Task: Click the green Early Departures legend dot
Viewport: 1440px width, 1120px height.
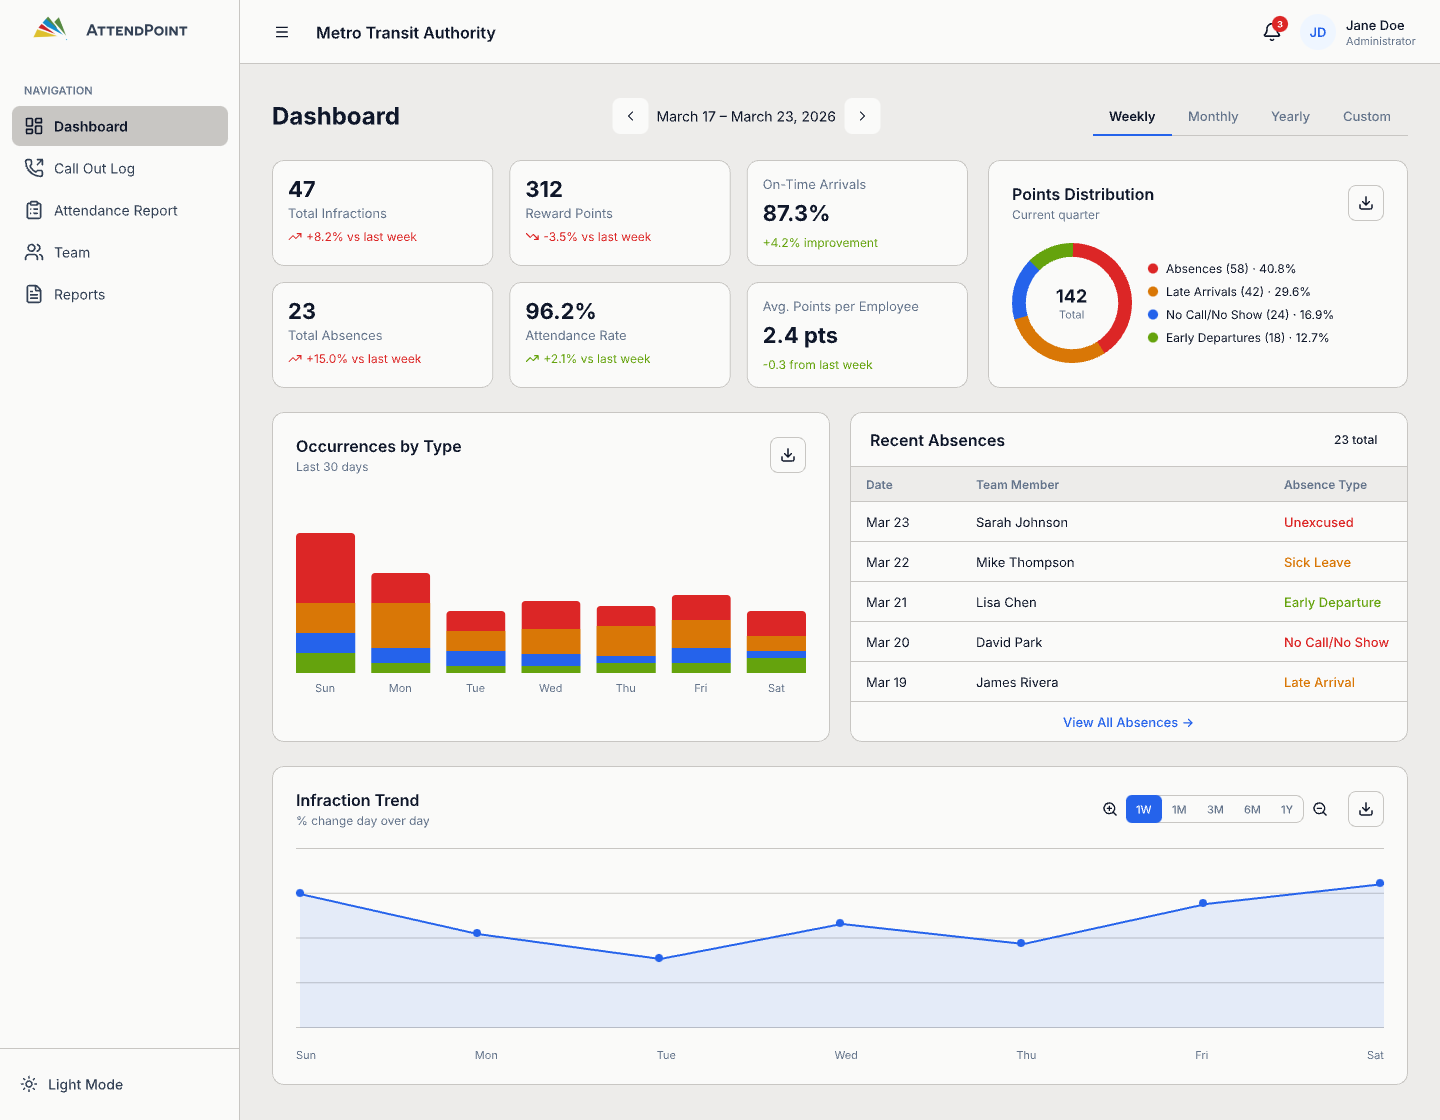Action: pyautogui.click(x=1153, y=337)
